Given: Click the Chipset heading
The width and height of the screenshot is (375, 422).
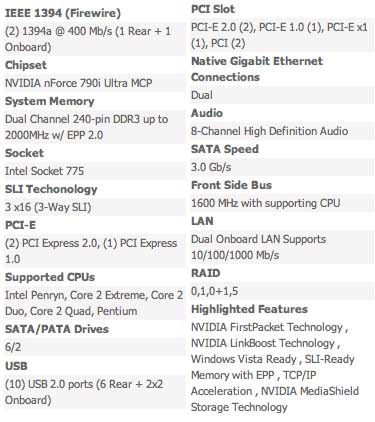Looking at the screenshot, I should click(26, 65).
